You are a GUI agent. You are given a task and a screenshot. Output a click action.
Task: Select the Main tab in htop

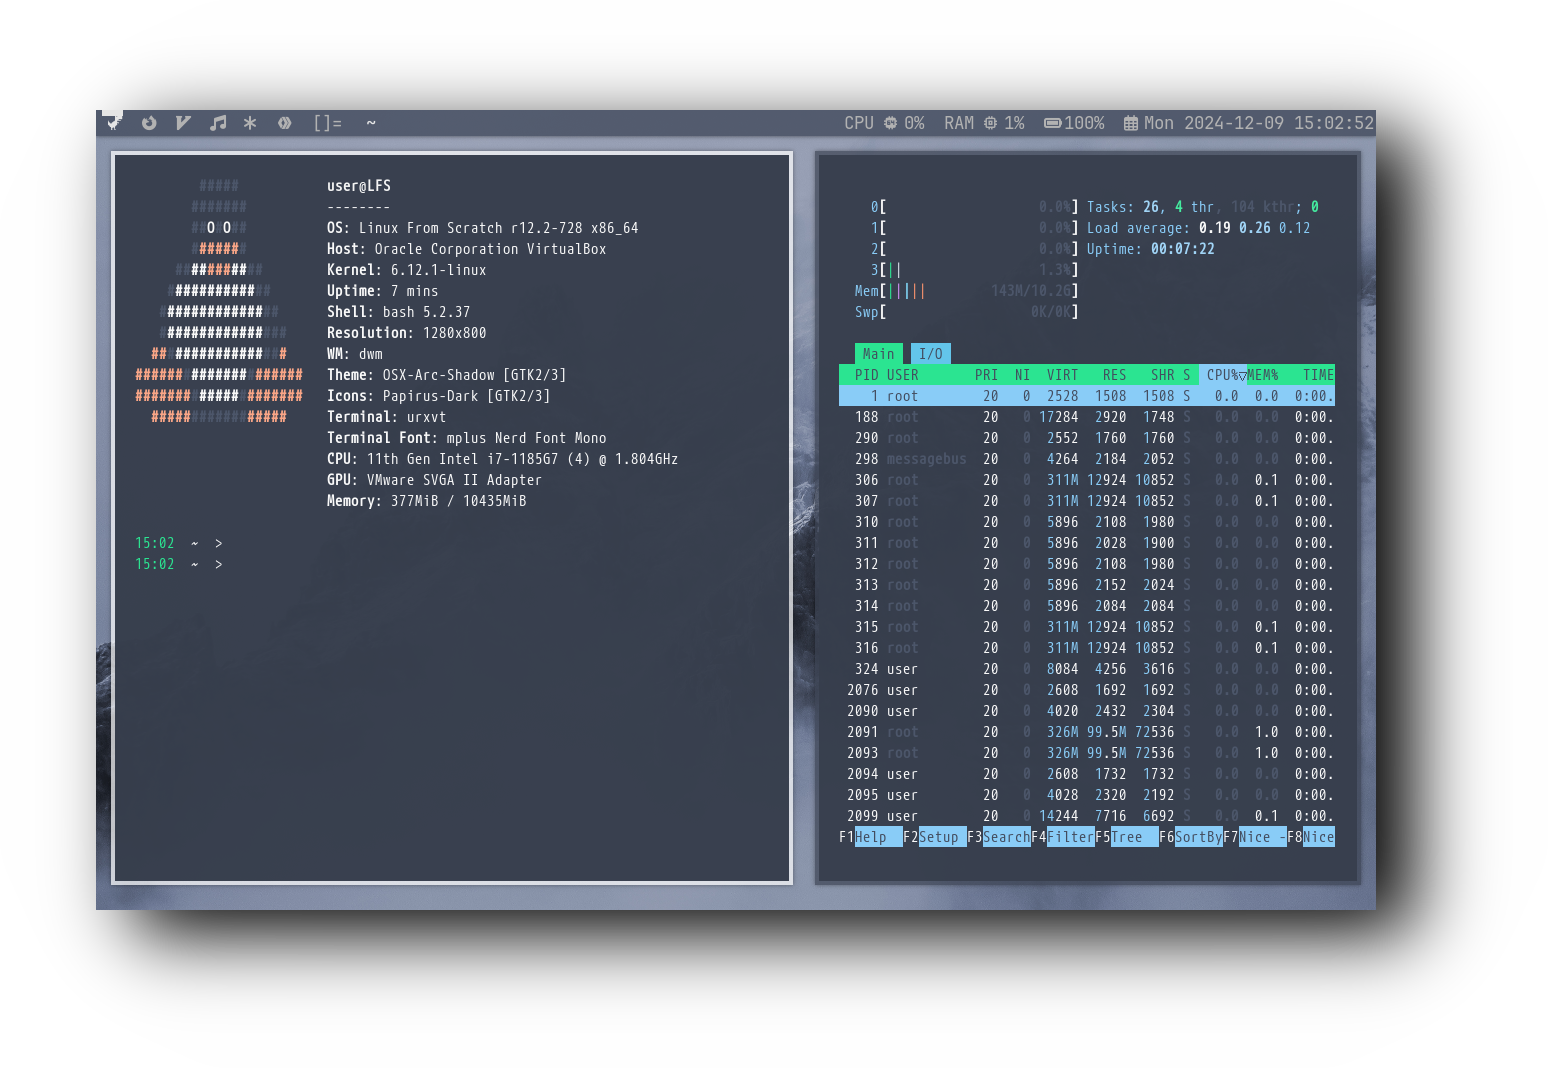(878, 354)
